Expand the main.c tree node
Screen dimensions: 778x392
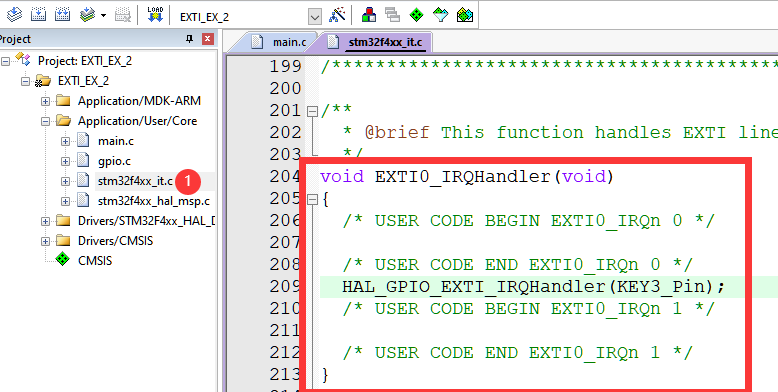tap(65, 141)
